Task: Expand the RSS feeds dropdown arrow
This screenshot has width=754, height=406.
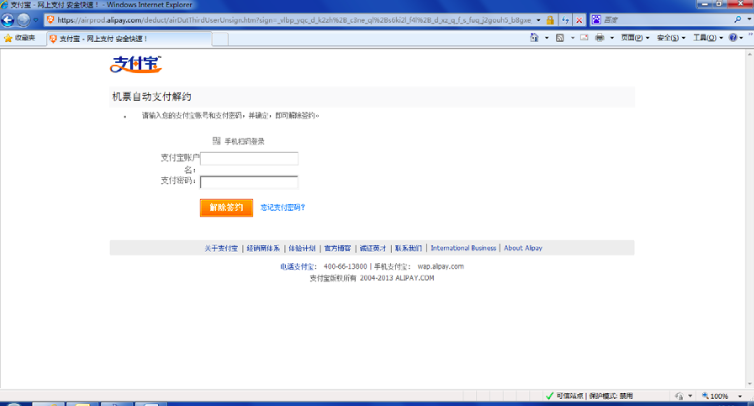Action: [x=572, y=38]
